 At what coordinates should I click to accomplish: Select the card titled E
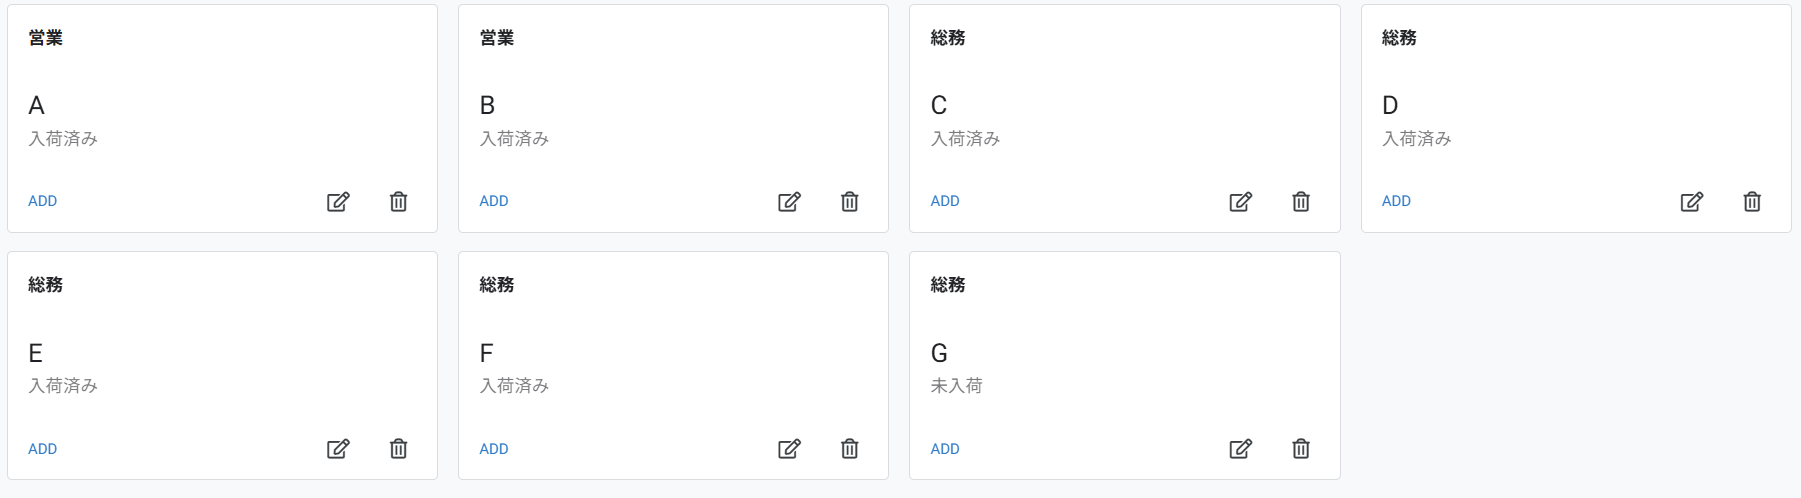pyautogui.click(x=222, y=365)
